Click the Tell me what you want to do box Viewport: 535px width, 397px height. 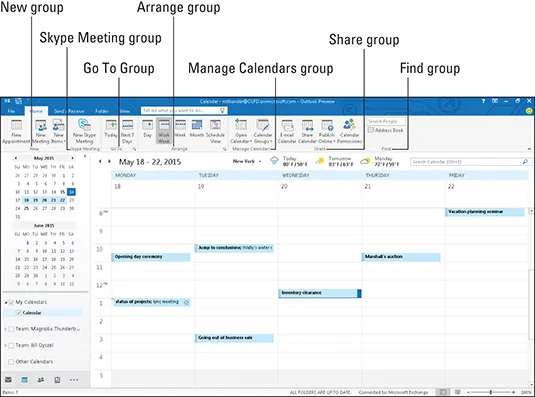(x=184, y=111)
